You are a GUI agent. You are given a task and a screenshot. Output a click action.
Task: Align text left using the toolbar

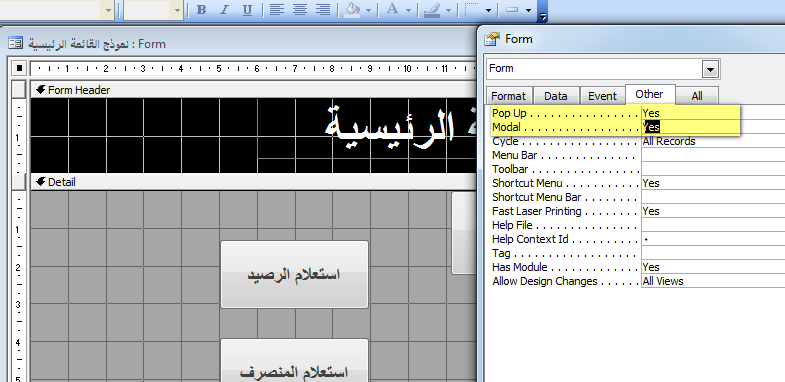tap(276, 10)
